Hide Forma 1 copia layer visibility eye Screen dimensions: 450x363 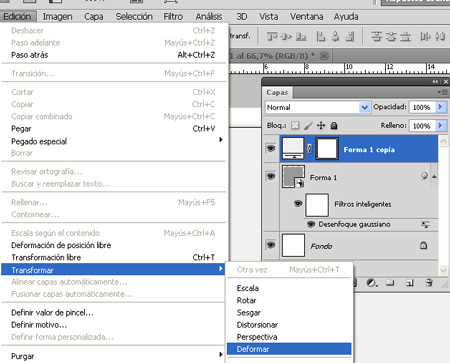pos(271,148)
